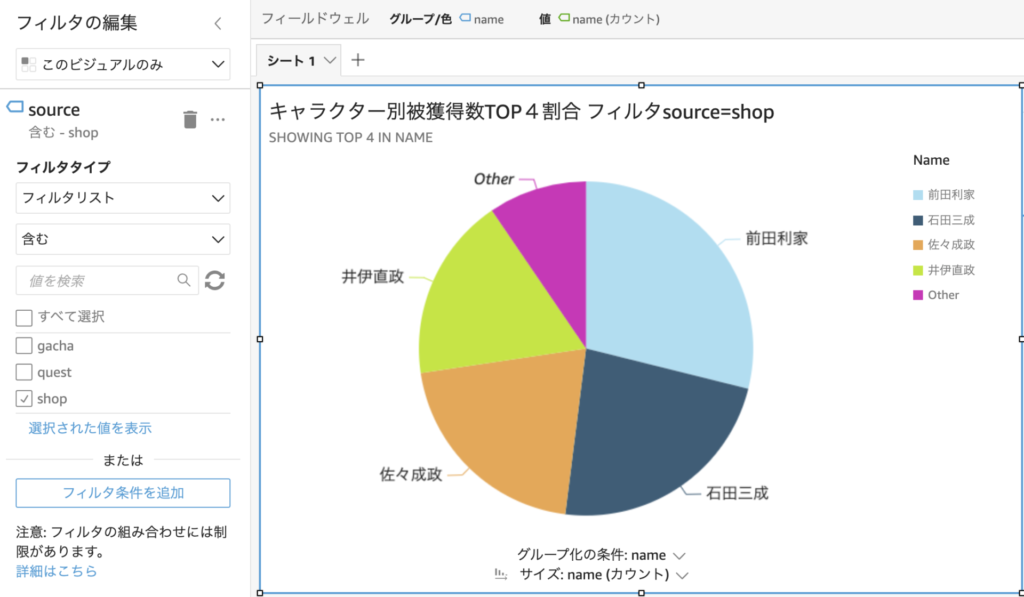This screenshot has width=1024, height=597.
Task: Click the 前田利家 pie label text
Action: [x=777, y=238]
